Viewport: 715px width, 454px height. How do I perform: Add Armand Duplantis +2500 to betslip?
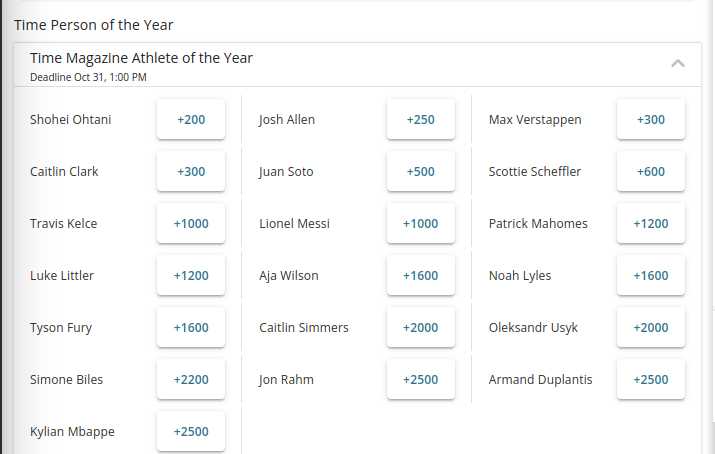click(x=651, y=380)
